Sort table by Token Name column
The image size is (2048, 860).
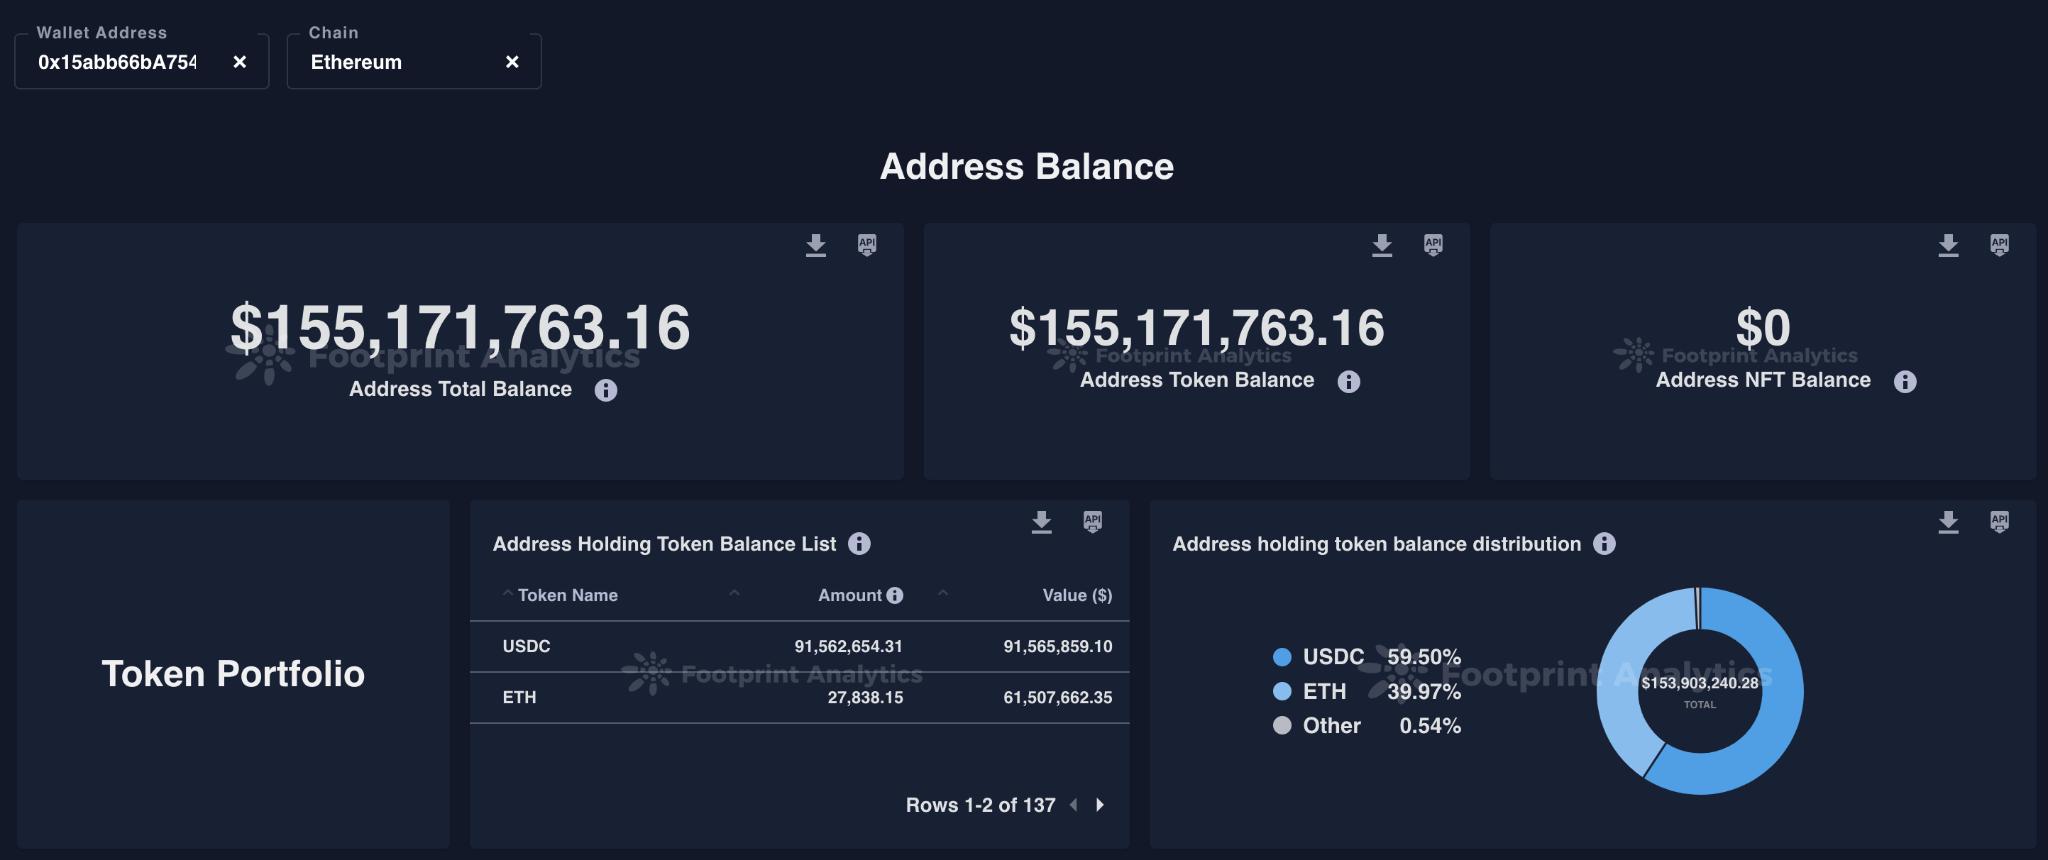click(x=567, y=596)
